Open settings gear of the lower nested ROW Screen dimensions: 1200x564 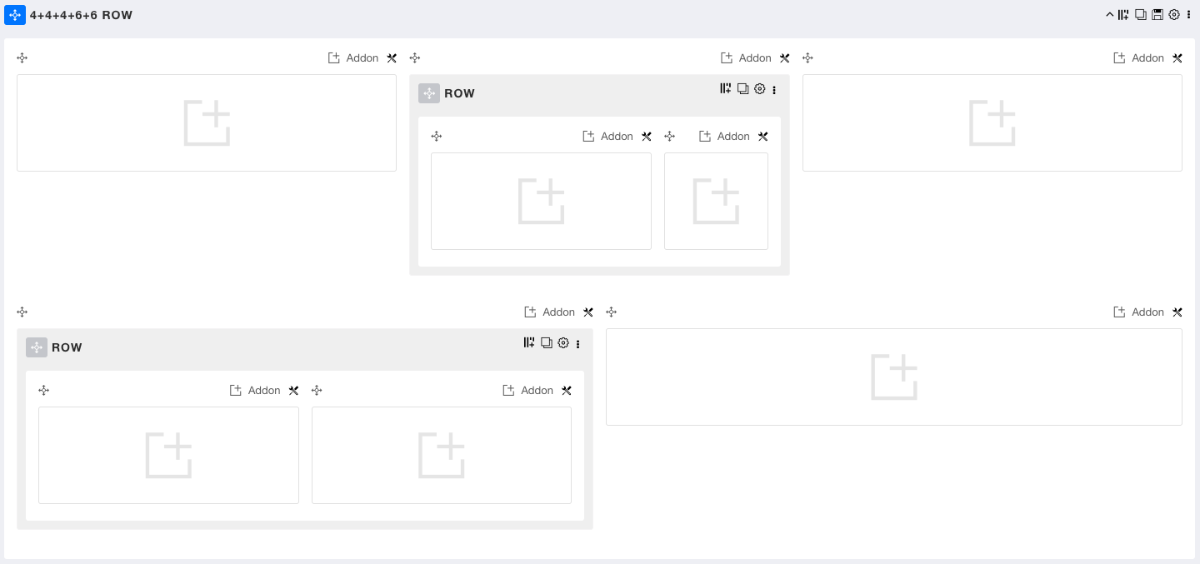[x=563, y=343]
